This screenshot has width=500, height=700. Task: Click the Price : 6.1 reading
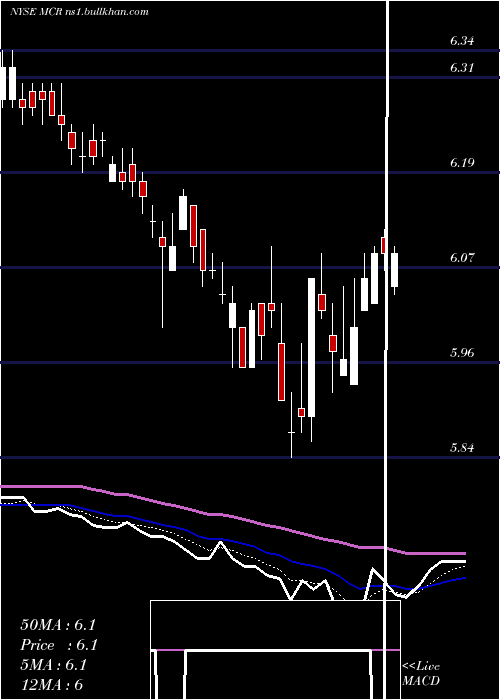tap(59, 645)
